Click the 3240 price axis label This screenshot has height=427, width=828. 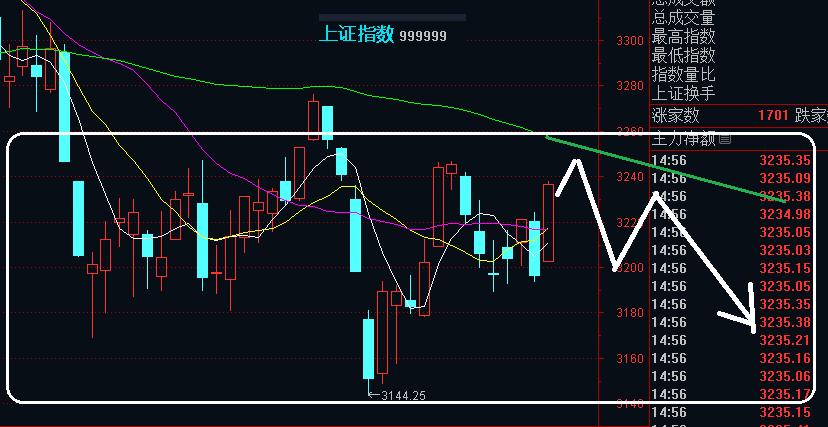[x=629, y=177]
